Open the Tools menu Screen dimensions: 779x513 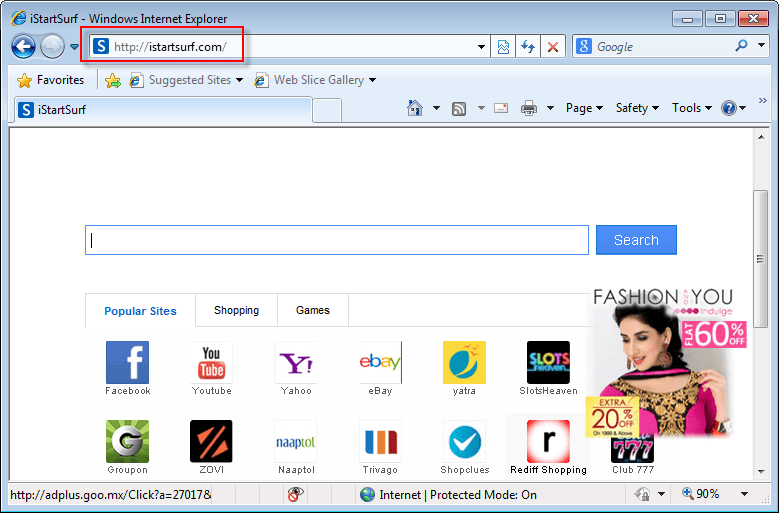point(692,108)
